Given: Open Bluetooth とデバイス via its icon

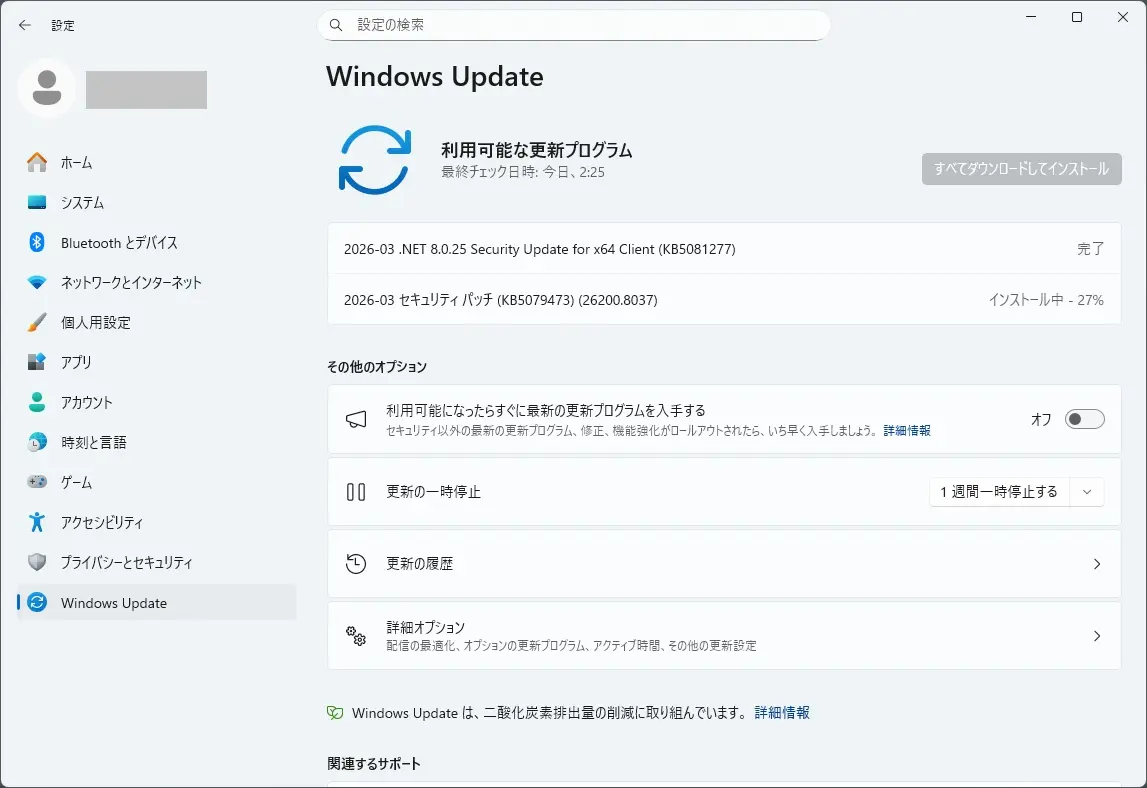Looking at the screenshot, I should pyautogui.click(x=37, y=242).
